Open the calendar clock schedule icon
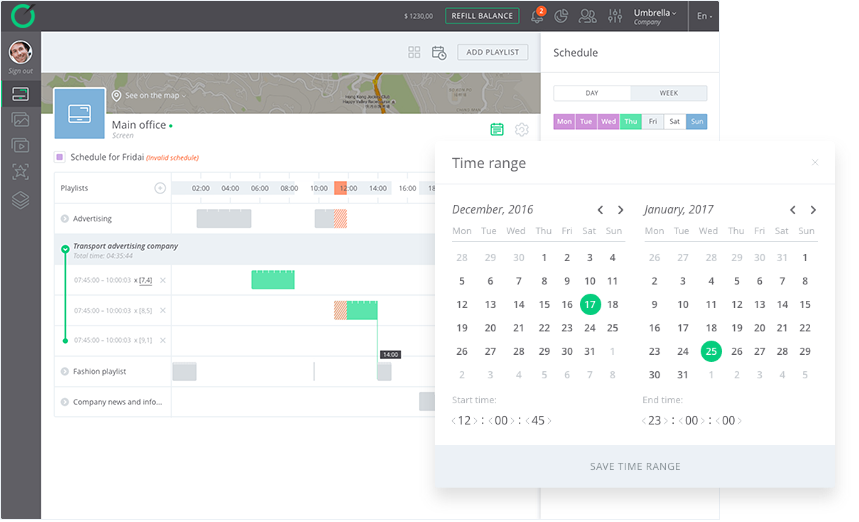The height and width of the screenshot is (522, 859). (x=439, y=53)
